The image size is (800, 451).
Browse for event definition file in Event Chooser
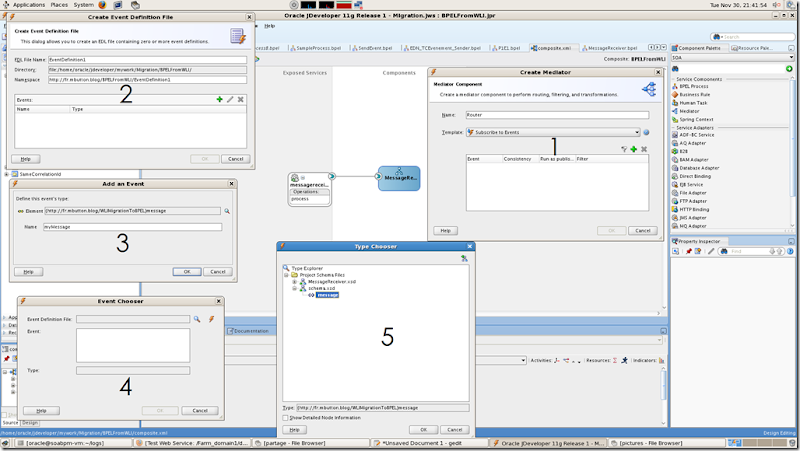coord(197,319)
